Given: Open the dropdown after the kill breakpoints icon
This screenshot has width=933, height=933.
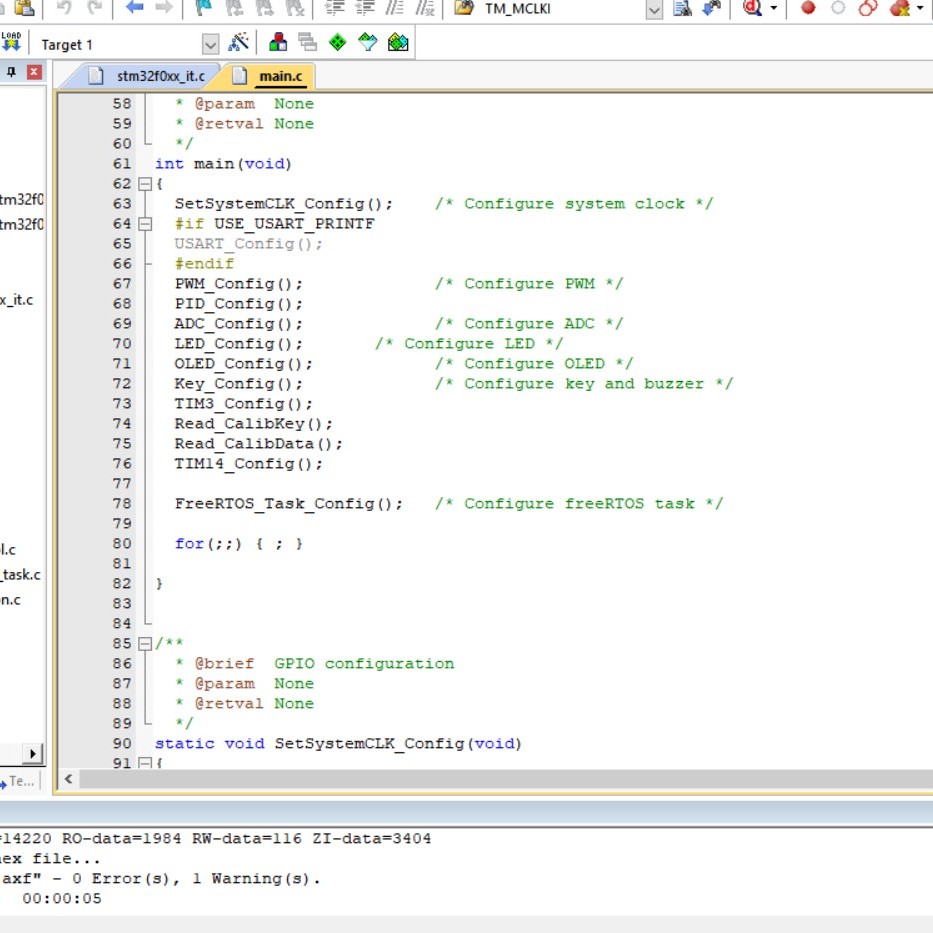Looking at the screenshot, I should tap(919, 8).
